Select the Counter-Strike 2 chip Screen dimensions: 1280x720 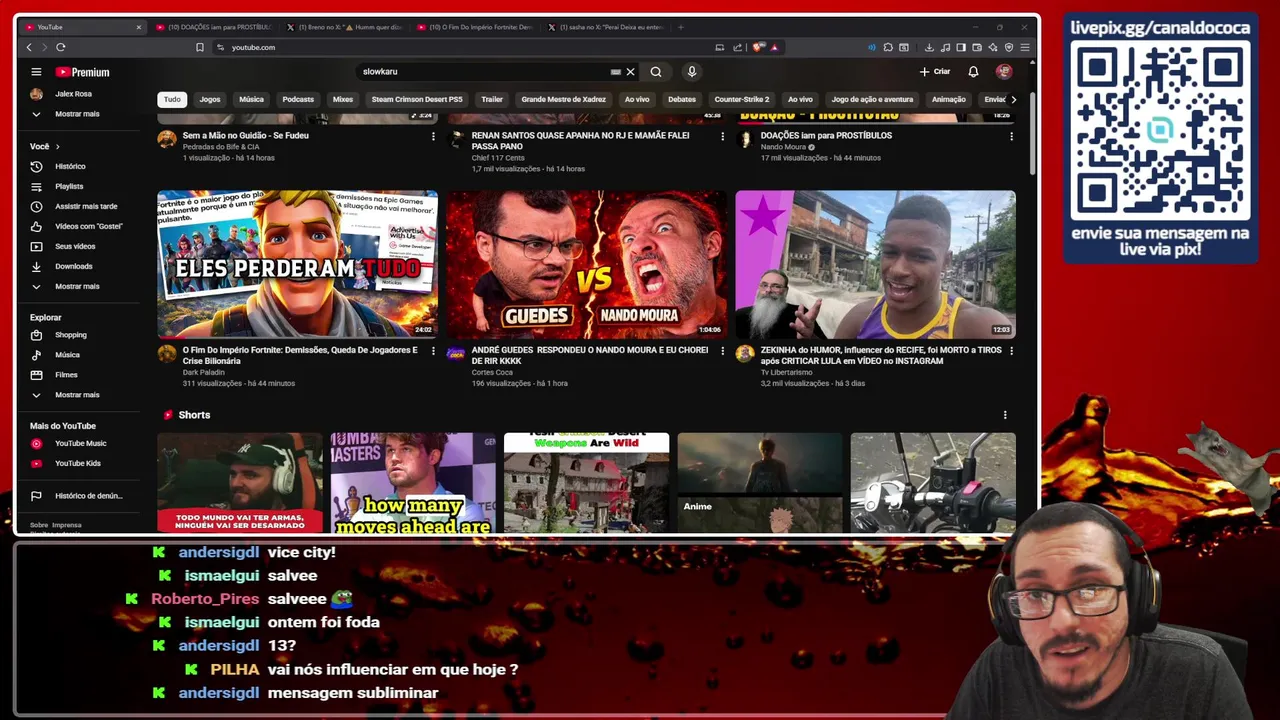pos(742,99)
